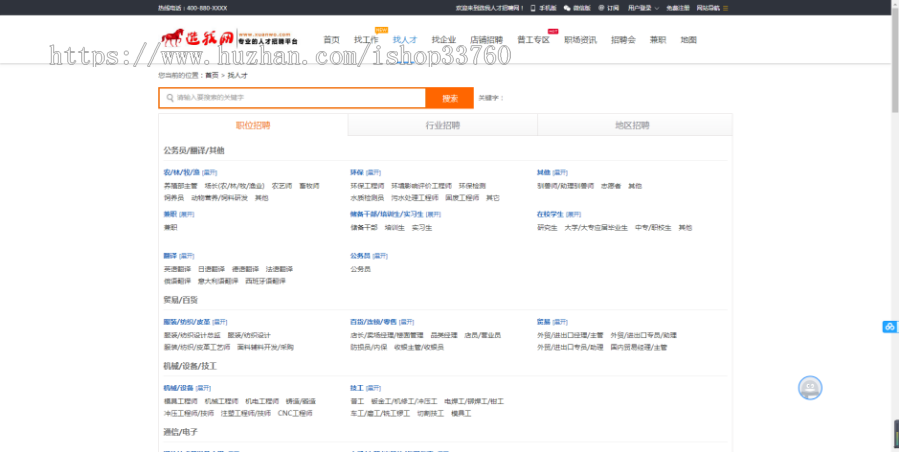The height and width of the screenshot is (452, 900).
Task: Click the 免费注册 link
Action: coord(678,8)
